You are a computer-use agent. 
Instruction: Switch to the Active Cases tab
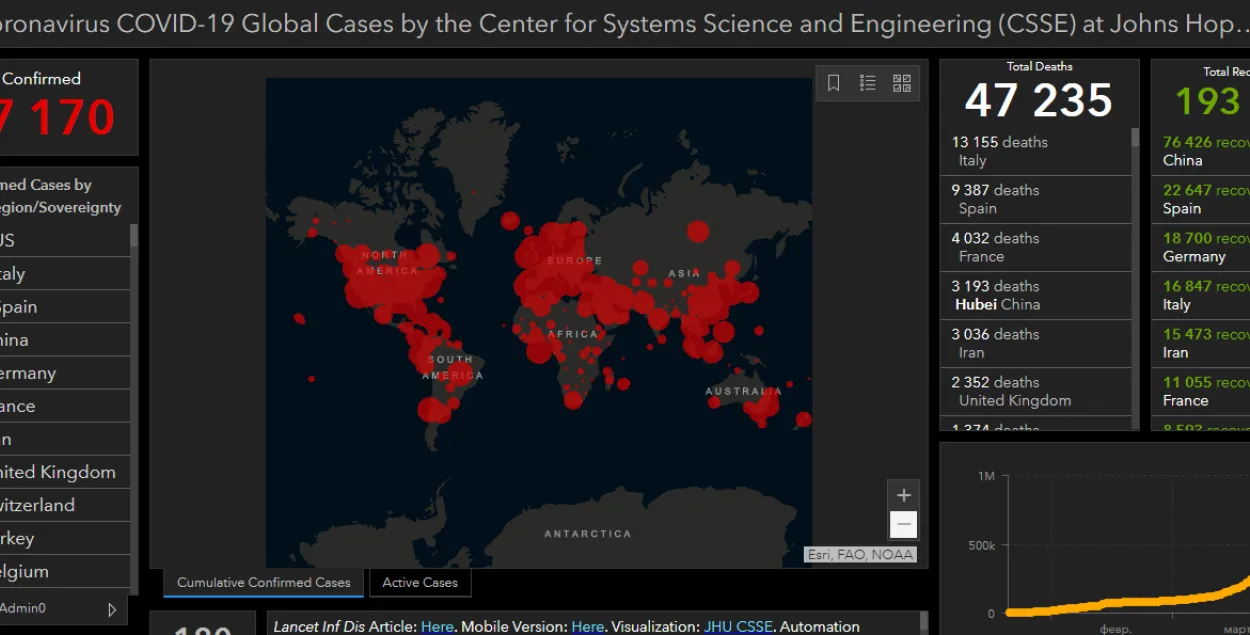click(420, 582)
